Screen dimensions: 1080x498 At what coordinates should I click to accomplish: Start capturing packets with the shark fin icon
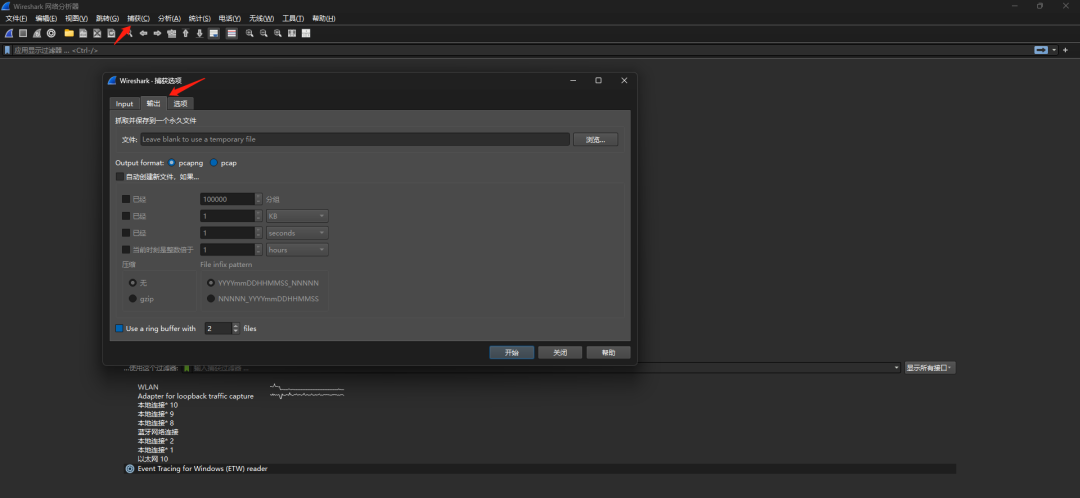click(9, 33)
